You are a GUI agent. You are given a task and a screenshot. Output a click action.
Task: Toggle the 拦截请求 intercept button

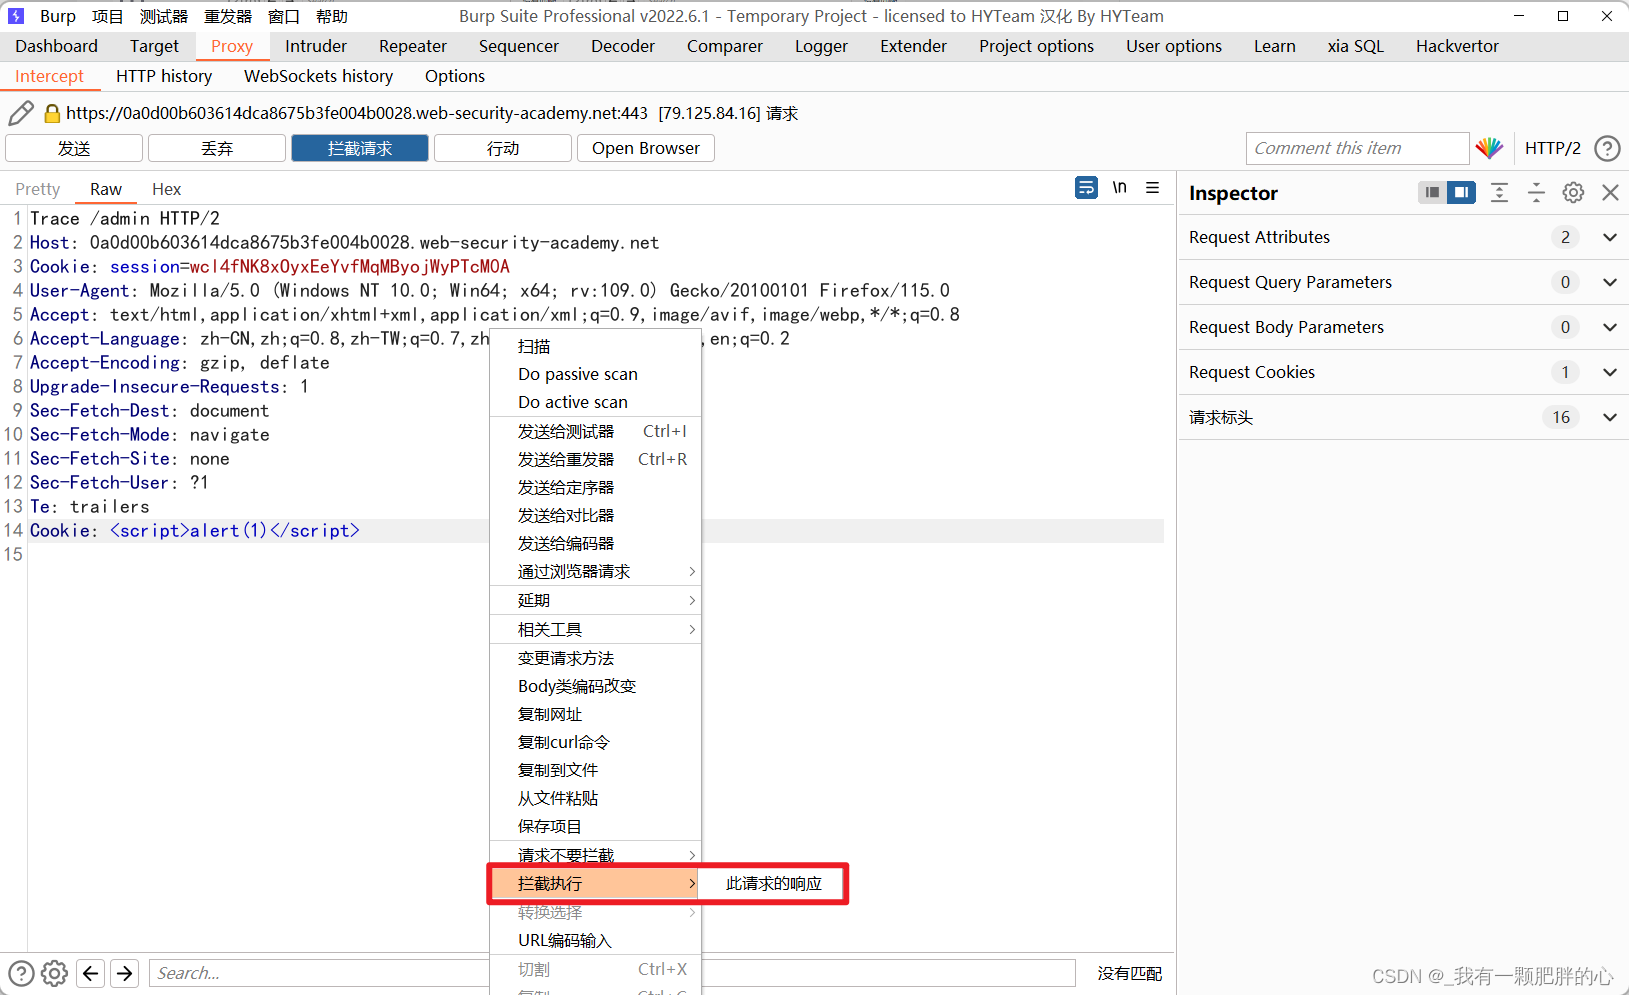click(360, 148)
